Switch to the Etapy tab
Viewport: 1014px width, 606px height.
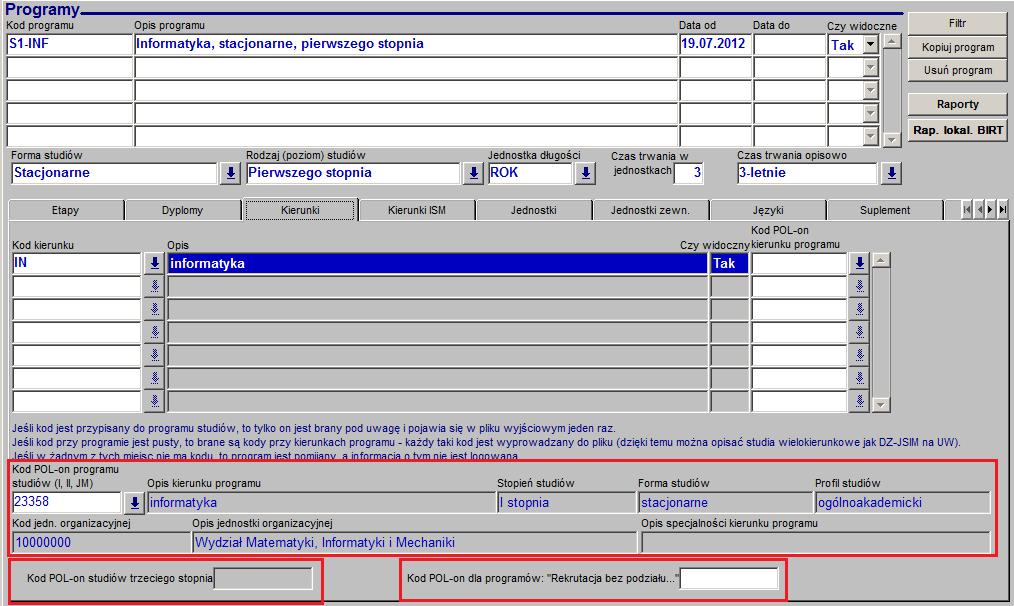point(65,210)
